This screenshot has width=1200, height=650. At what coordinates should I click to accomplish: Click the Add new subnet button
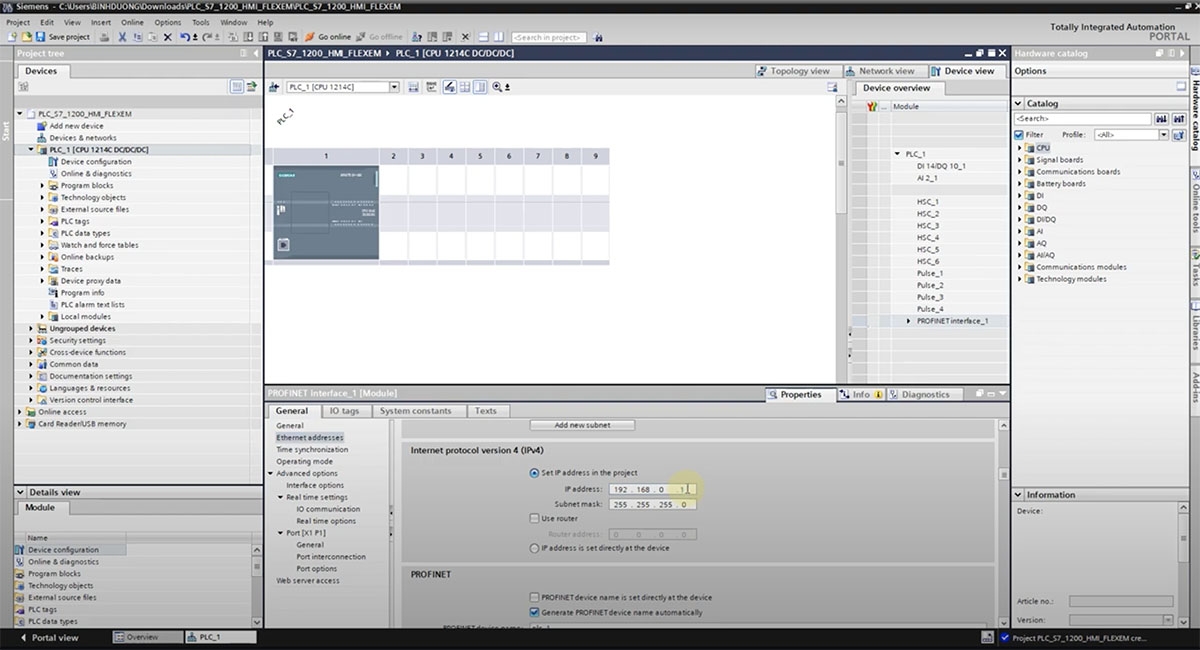coord(582,425)
